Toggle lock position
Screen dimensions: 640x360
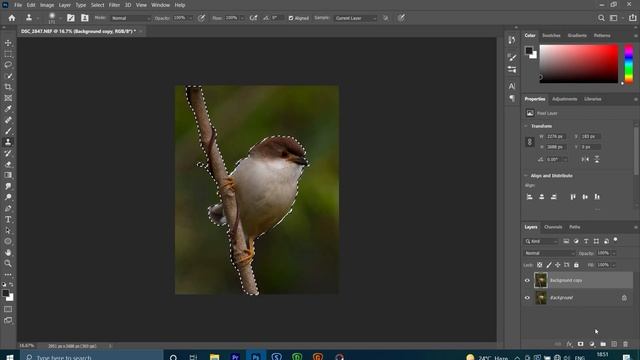click(x=558, y=265)
